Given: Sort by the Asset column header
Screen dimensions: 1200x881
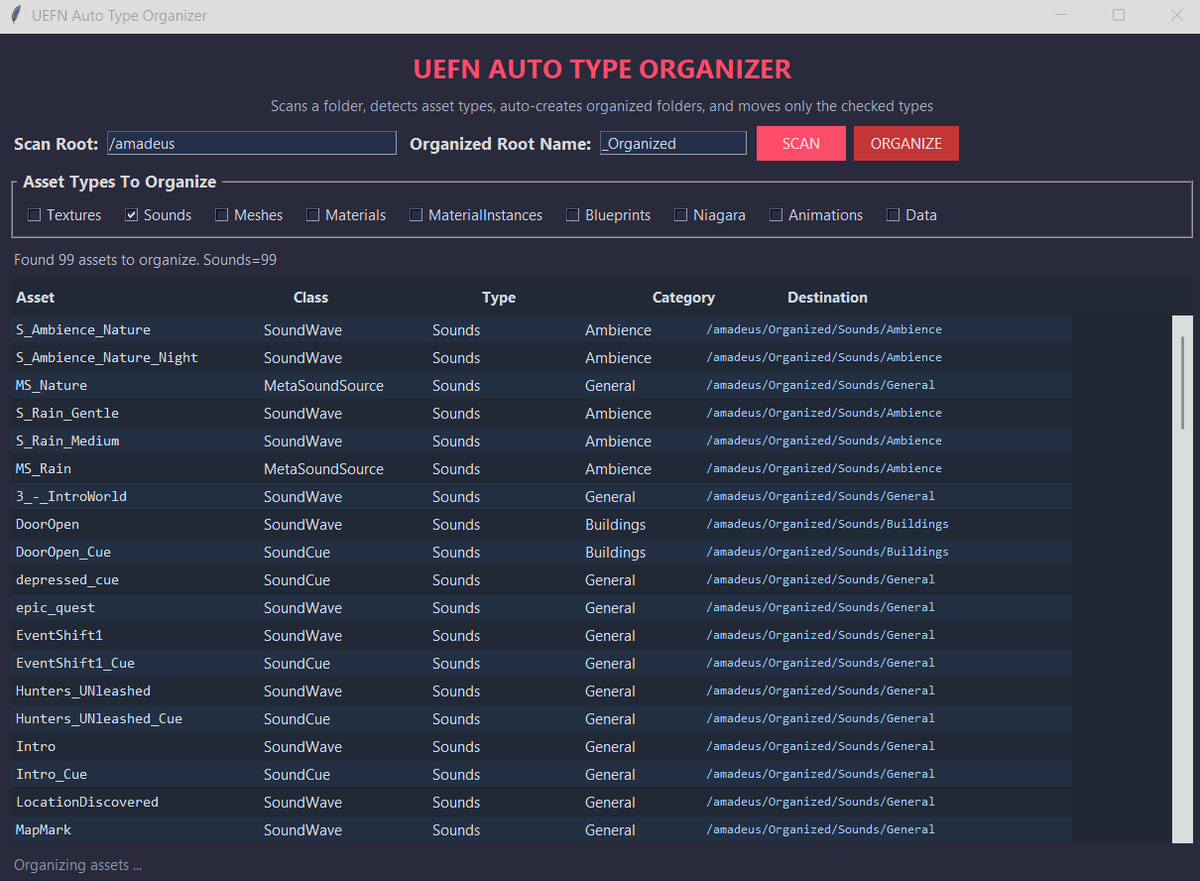Looking at the screenshot, I should 35,297.
